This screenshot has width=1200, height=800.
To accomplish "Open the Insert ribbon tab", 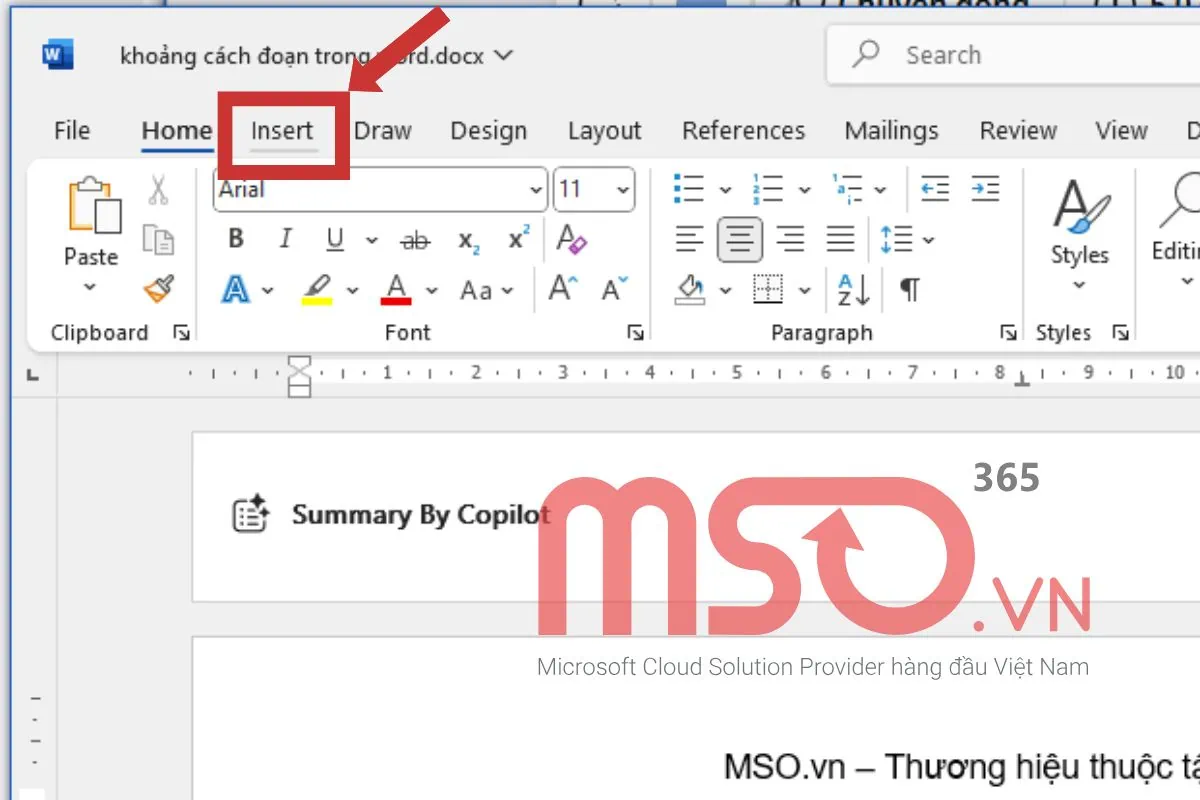I will pyautogui.click(x=282, y=131).
